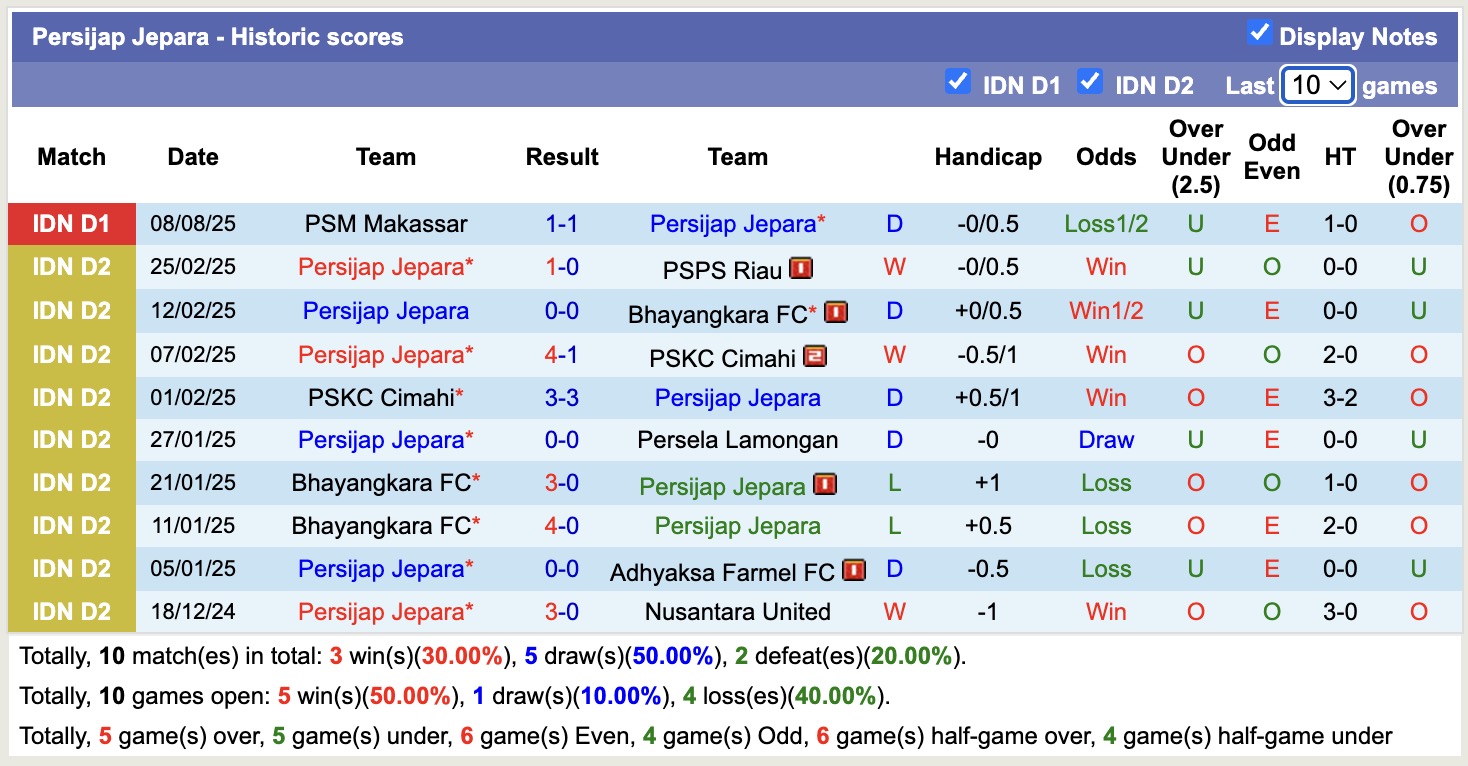Toggle the Display Notes checkbox

(1259, 33)
